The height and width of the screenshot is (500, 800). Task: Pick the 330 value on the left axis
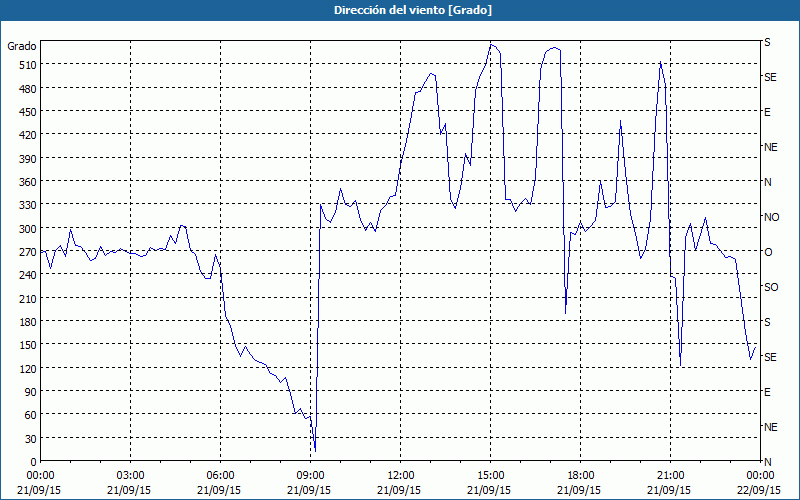pyautogui.click(x=27, y=205)
